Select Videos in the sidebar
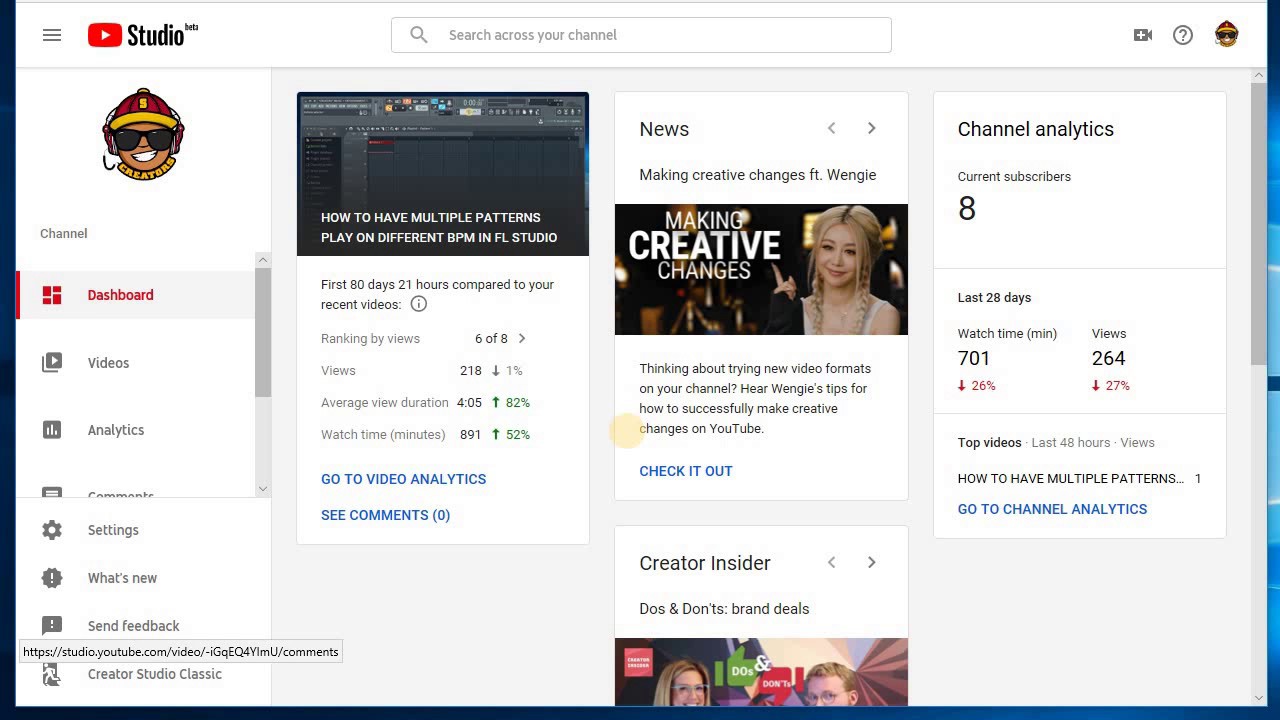The height and width of the screenshot is (720, 1280). point(135,363)
